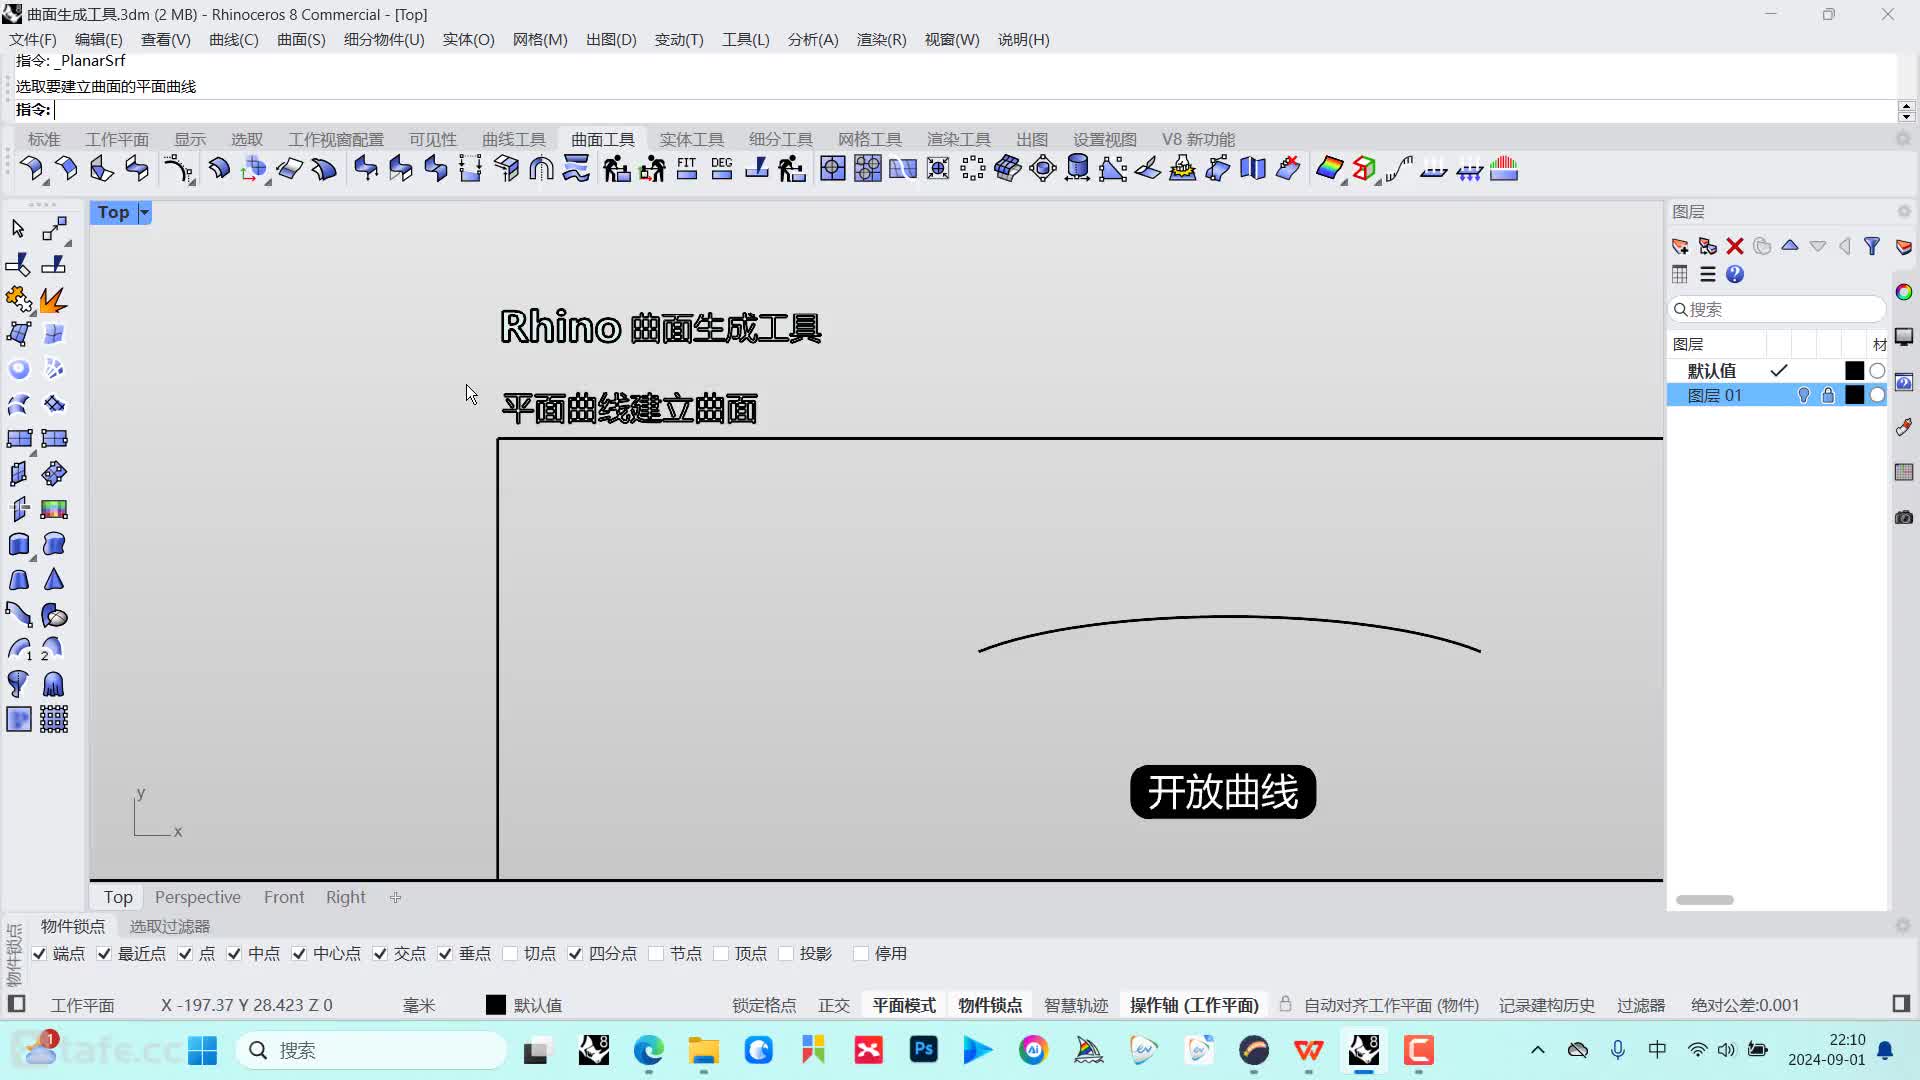Viewport: 1920px width, 1080px height.
Task: Toggle quadrant snap on
Action: (575, 953)
